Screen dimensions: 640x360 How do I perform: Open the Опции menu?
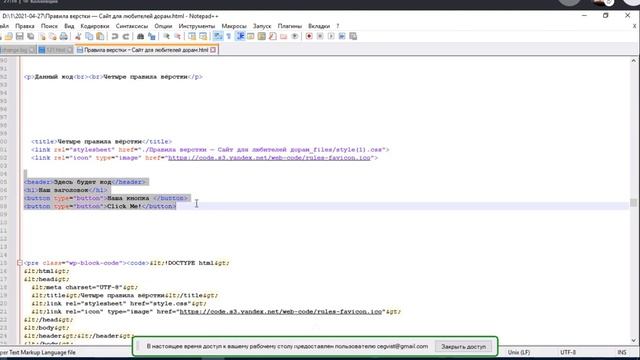(163, 26)
